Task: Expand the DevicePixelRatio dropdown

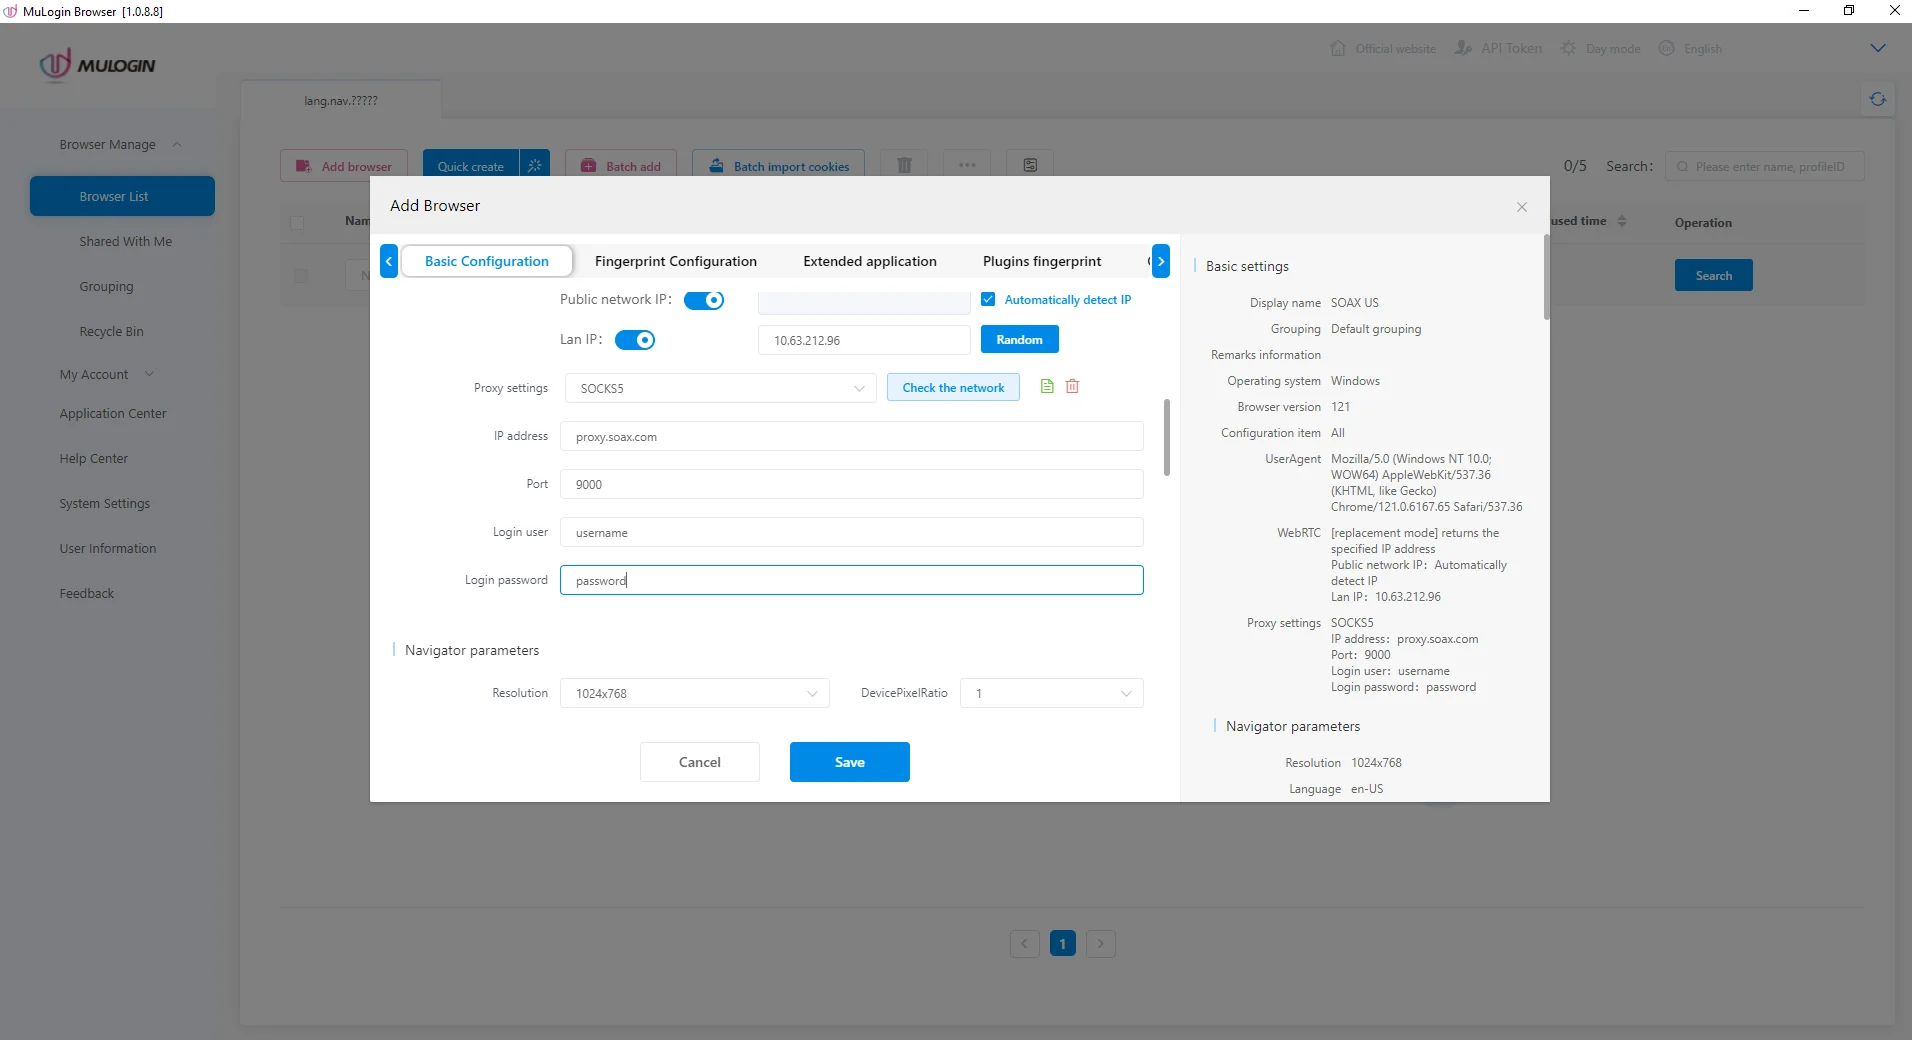Action: click(1051, 693)
